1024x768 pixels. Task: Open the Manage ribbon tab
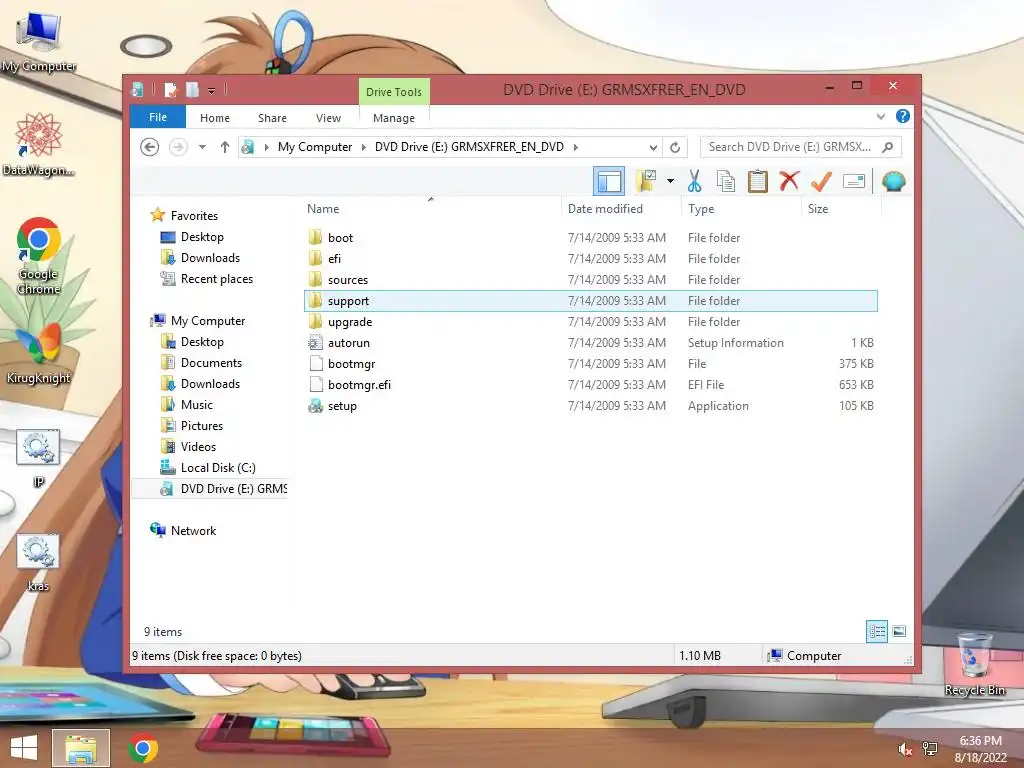[x=394, y=118]
